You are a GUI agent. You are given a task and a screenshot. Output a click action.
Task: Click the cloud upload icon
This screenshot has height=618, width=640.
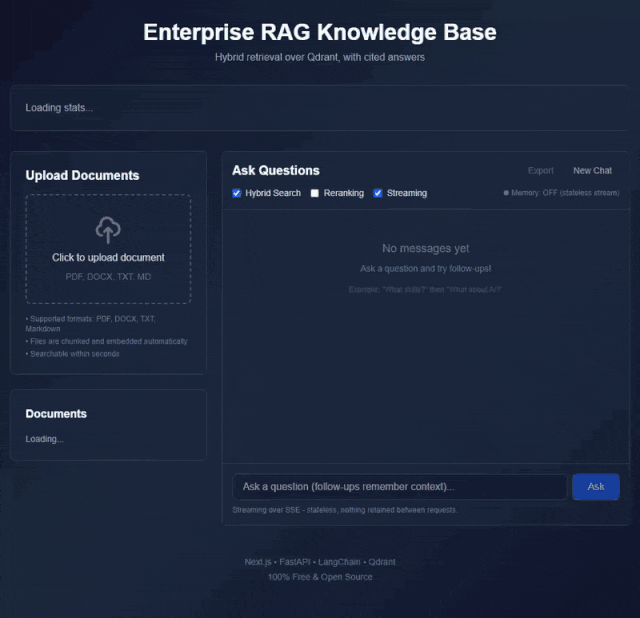[x=108, y=230]
